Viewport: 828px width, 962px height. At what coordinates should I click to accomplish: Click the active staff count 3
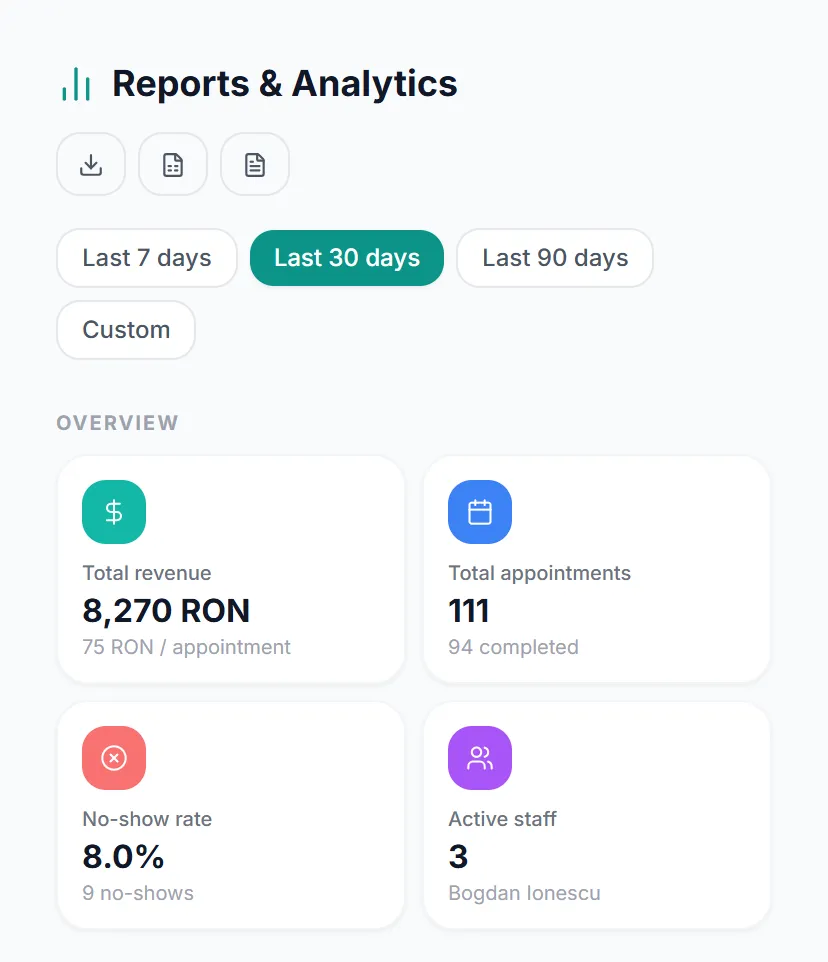(x=458, y=856)
